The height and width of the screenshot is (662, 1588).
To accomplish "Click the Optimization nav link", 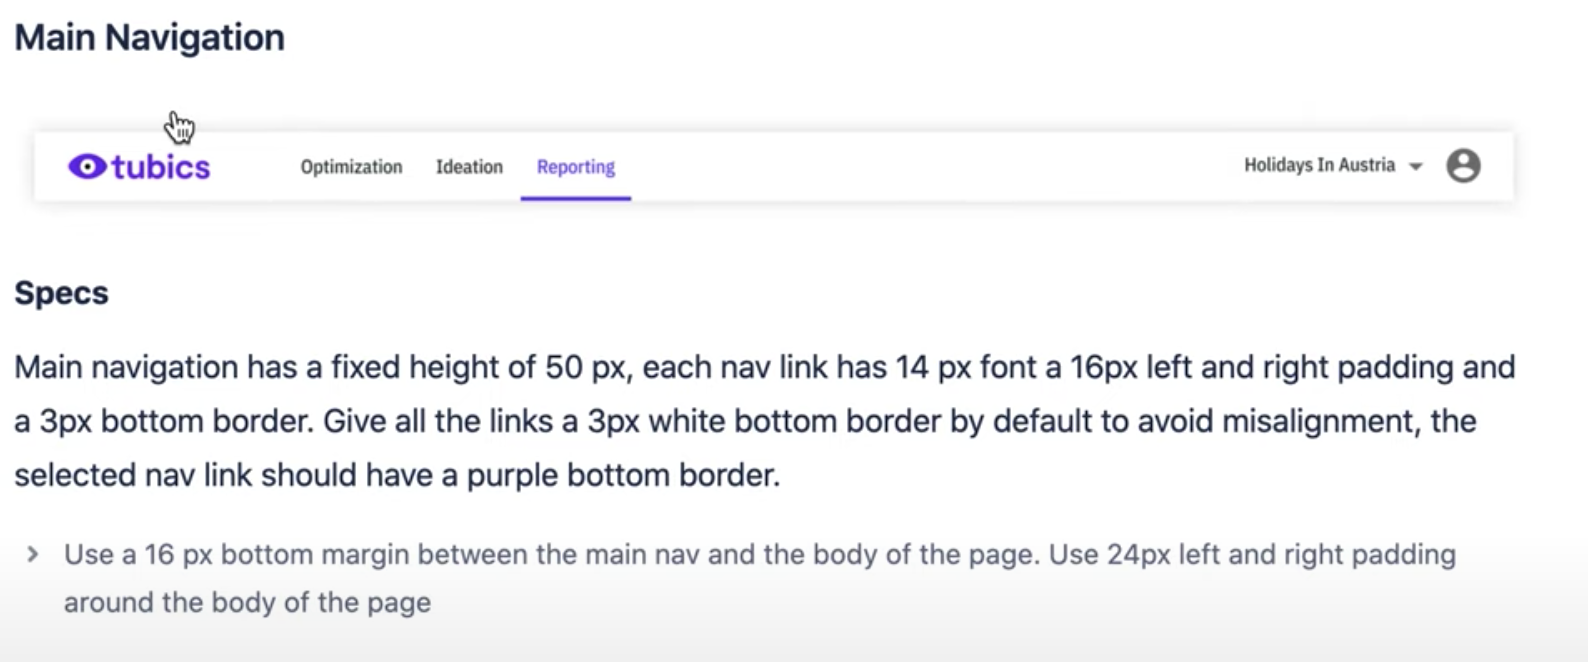I will (350, 167).
